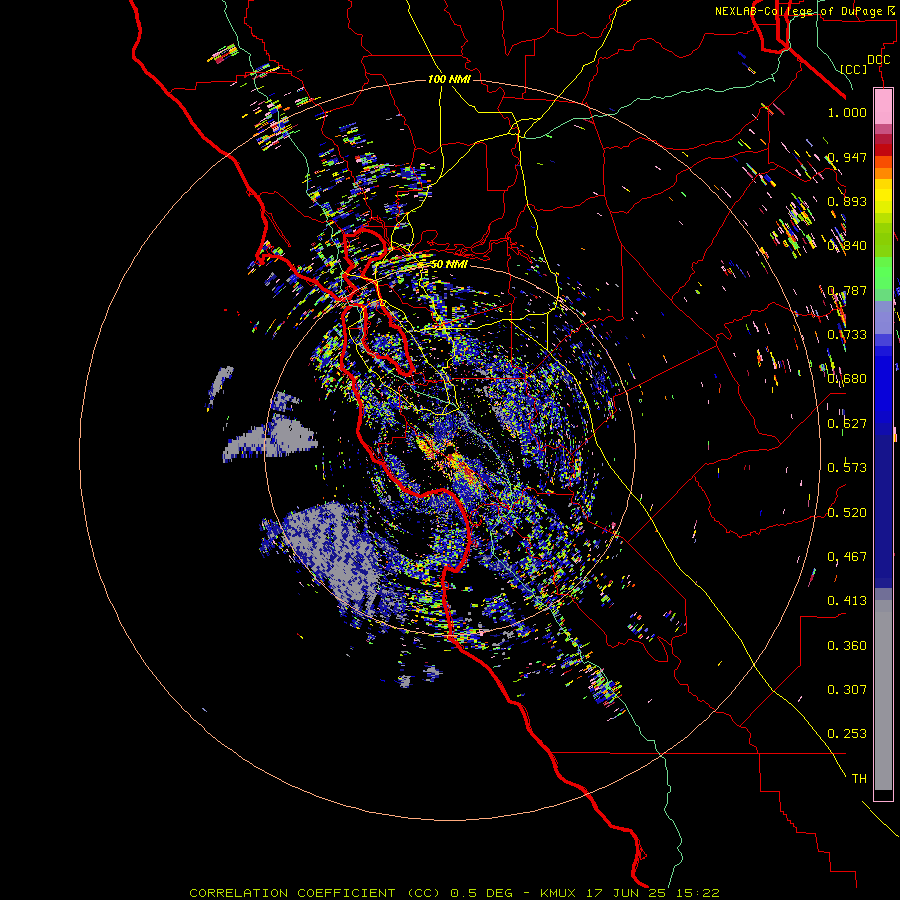The height and width of the screenshot is (900, 900).
Task: Click the 0.520 legend value
Action: pos(847,513)
